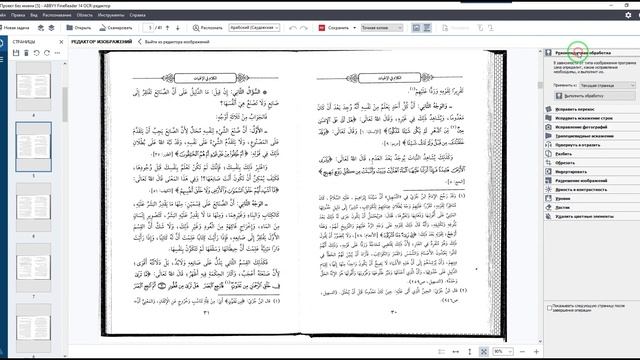640x360 pixels.
Task: Toggle the text pane view icon
Action: [427, 28]
